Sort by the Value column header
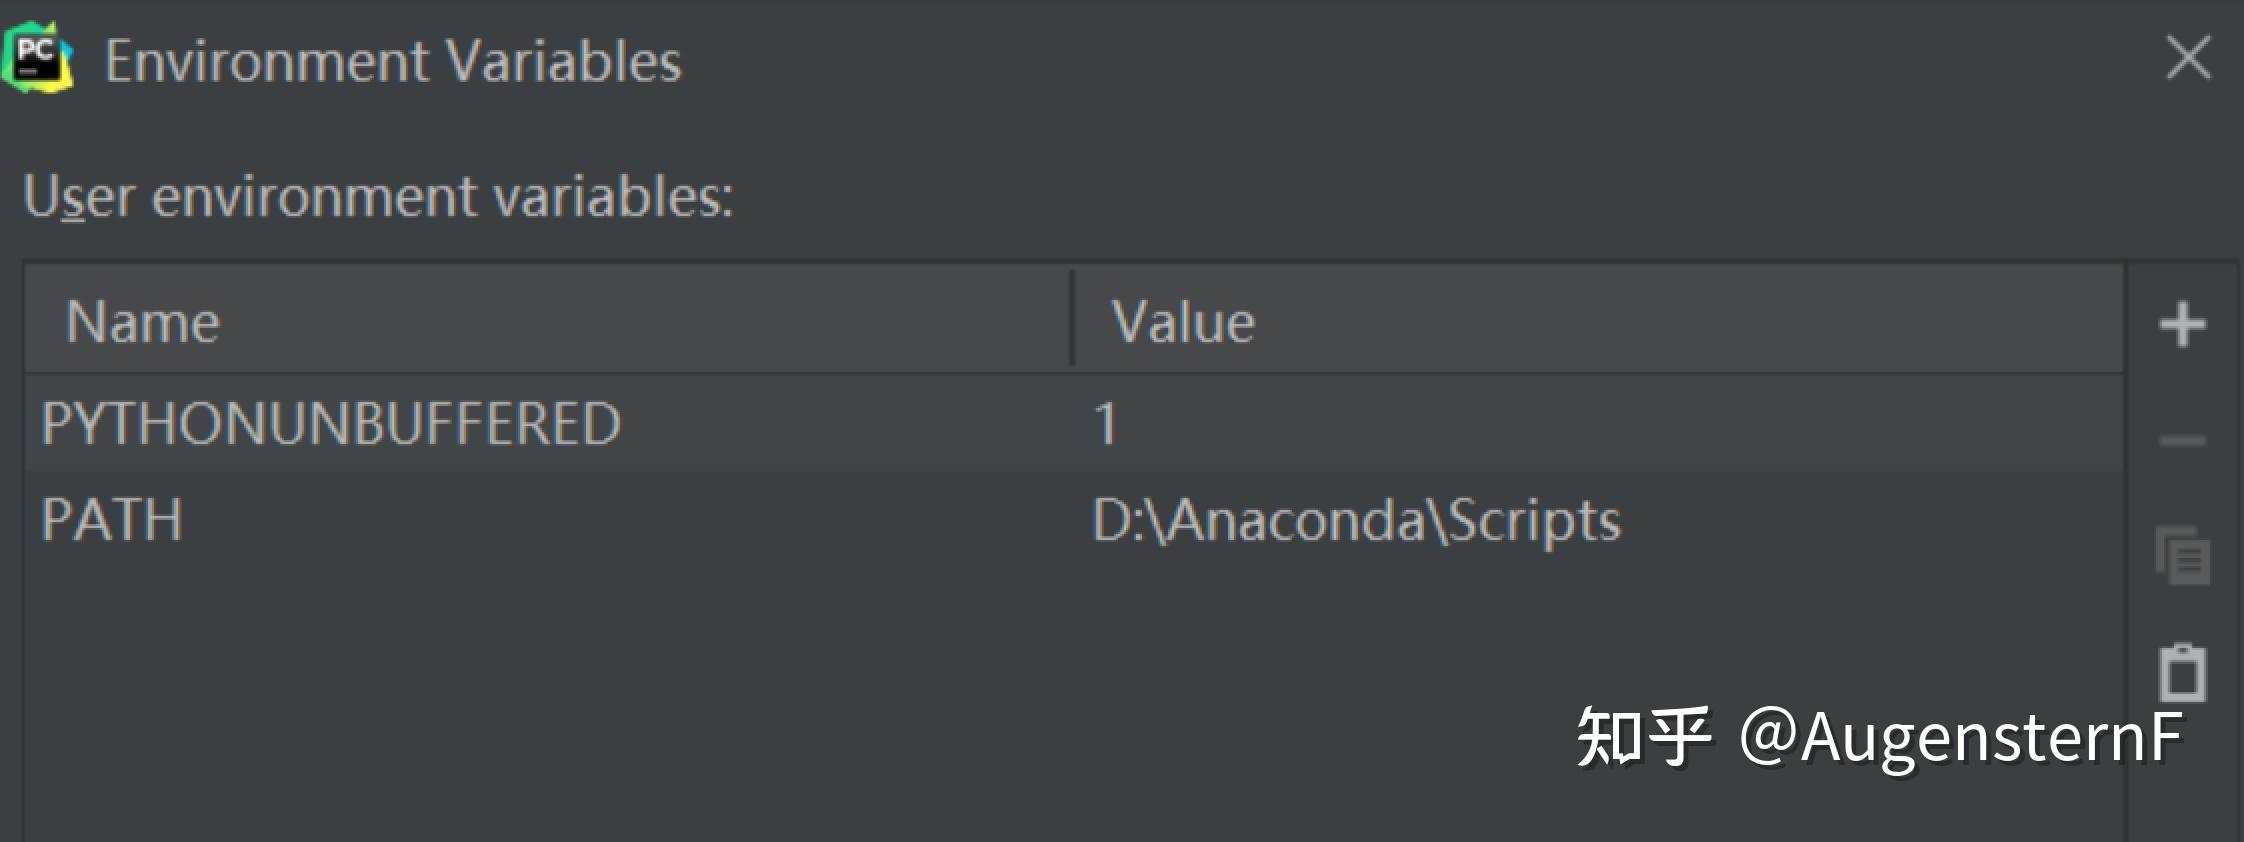This screenshot has width=2244, height=842. [1598, 322]
